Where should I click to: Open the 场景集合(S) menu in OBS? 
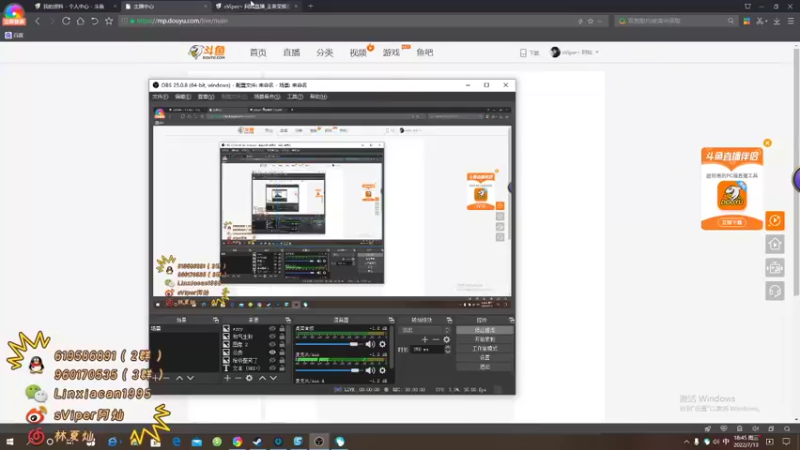click(x=267, y=96)
